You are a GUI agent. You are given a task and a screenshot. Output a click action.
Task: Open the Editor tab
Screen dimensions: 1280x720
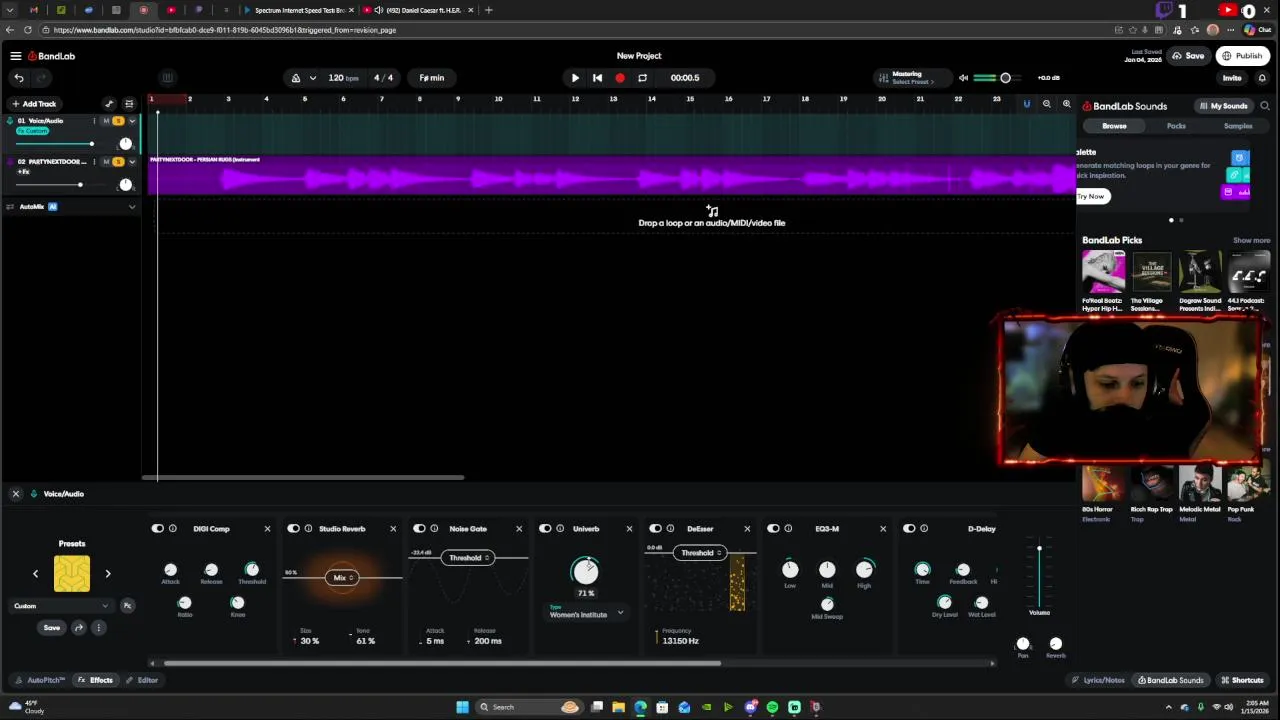pos(142,680)
